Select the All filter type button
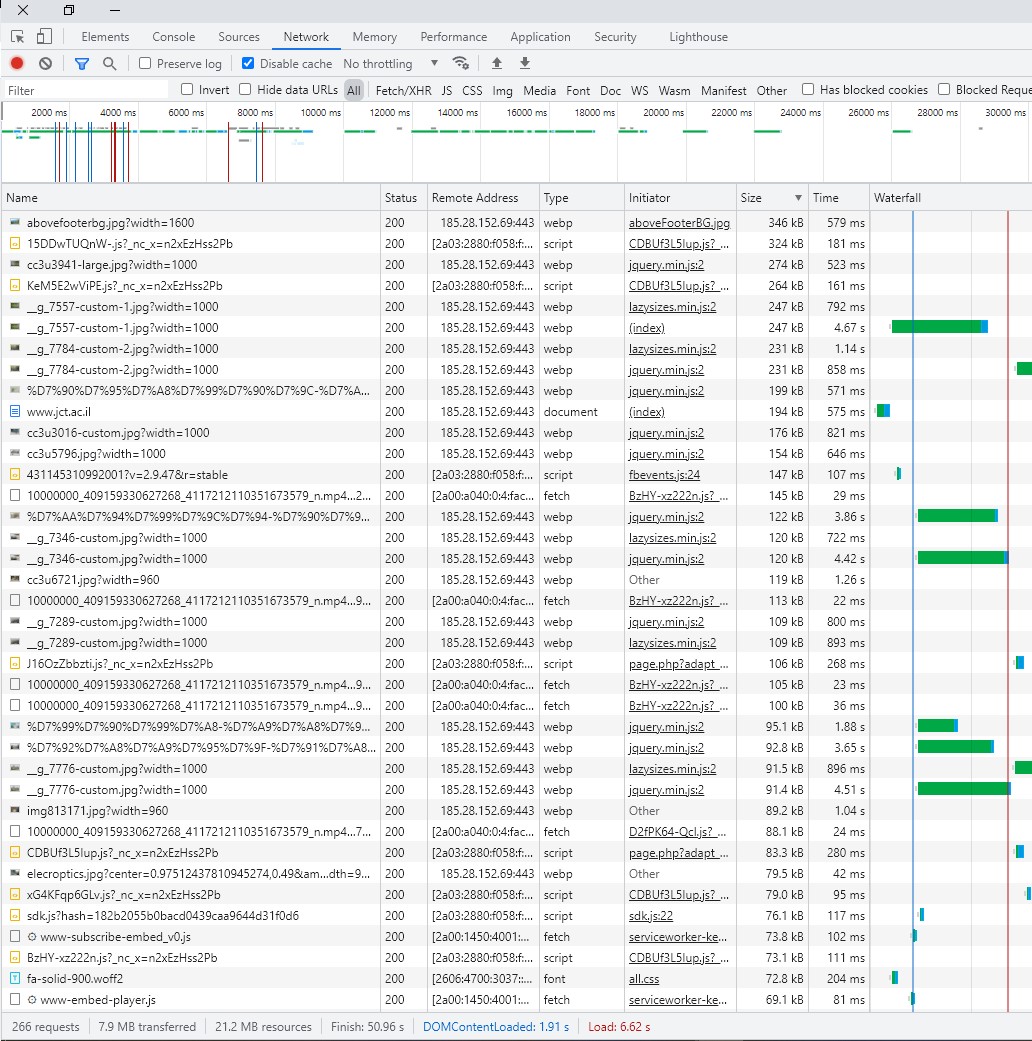 pyautogui.click(x=354, y=90)
